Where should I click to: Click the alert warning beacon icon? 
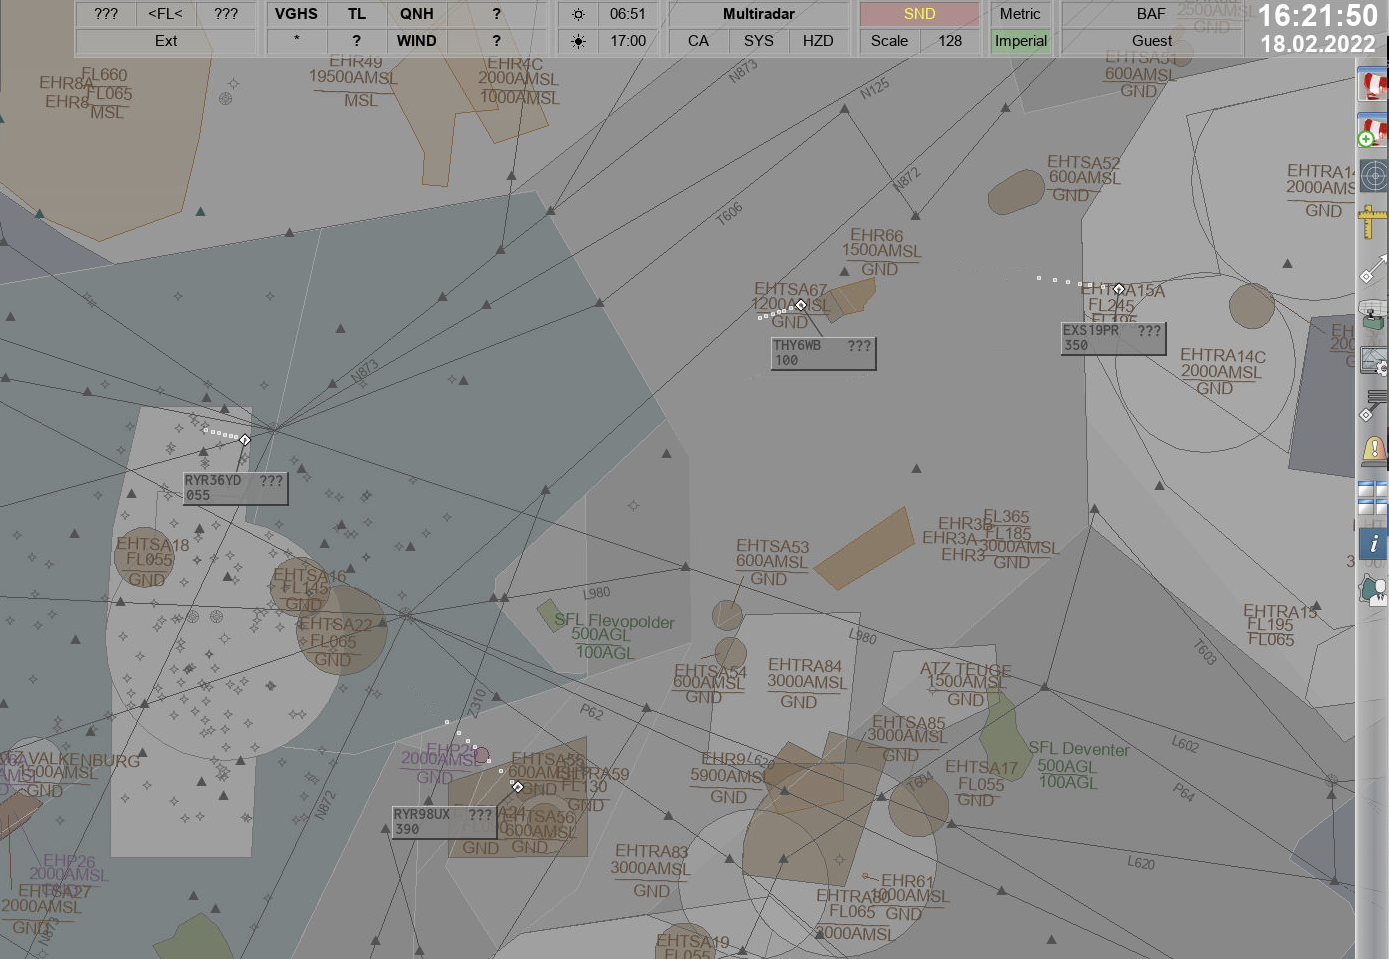[1373, 450]
